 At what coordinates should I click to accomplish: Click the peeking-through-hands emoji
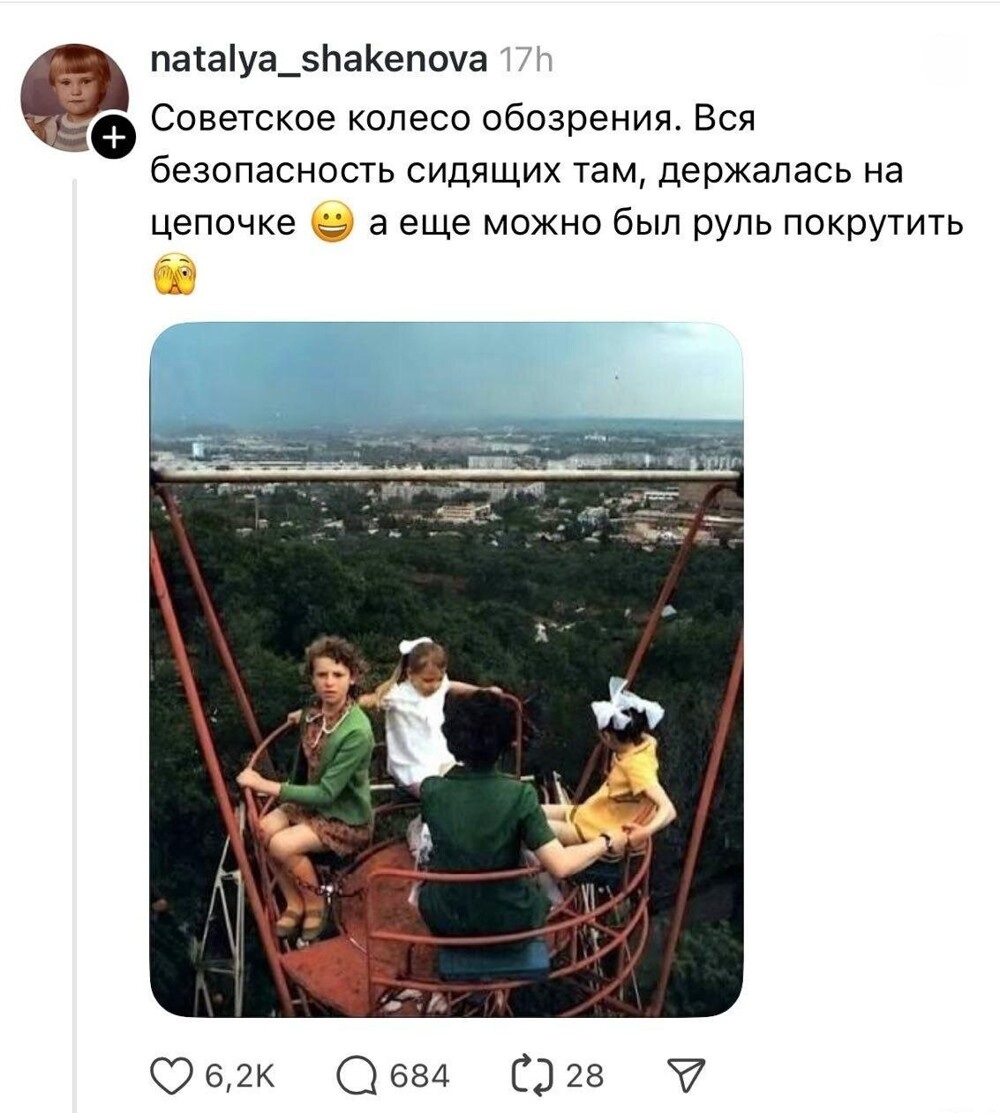point(175,274)
